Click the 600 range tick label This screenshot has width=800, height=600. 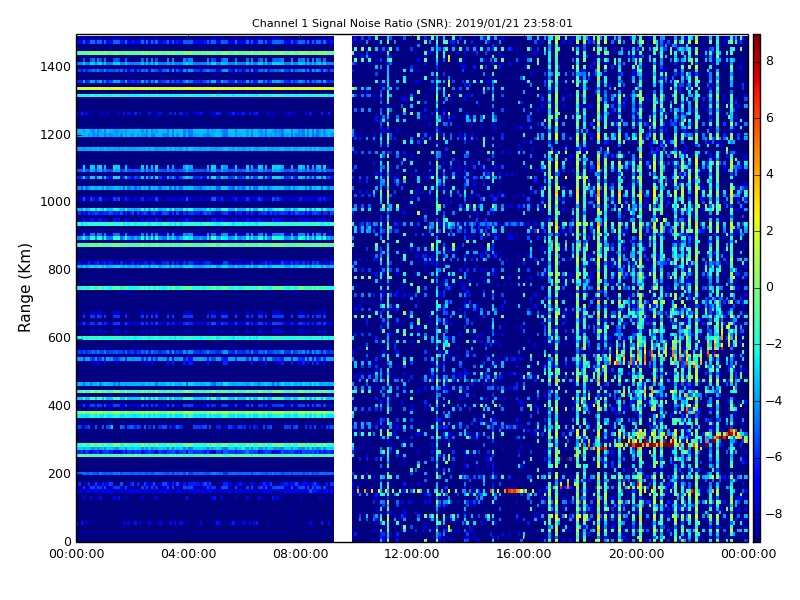(59, 338)
